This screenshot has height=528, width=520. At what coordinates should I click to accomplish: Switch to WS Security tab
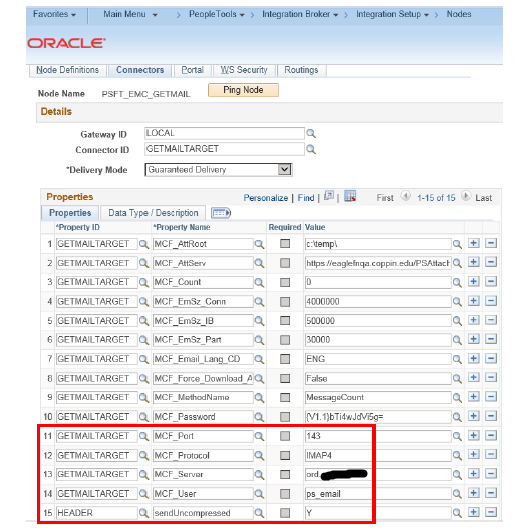tap(244, 70)
